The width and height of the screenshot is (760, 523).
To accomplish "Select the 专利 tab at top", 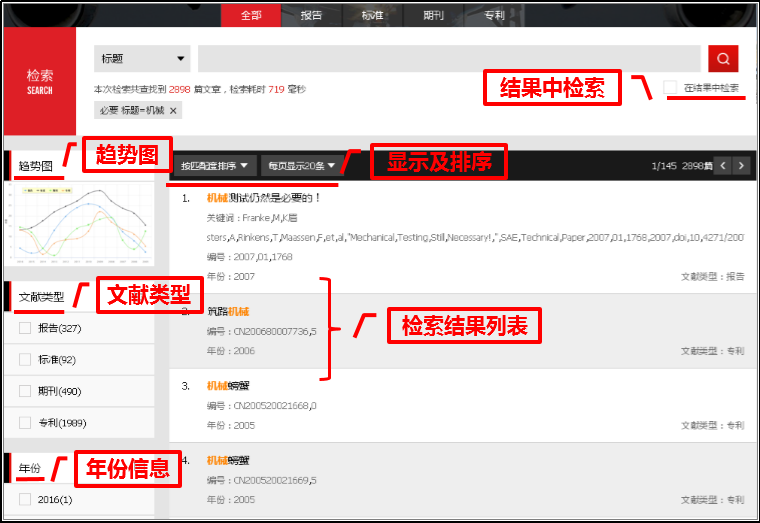I will coord(494,15).
